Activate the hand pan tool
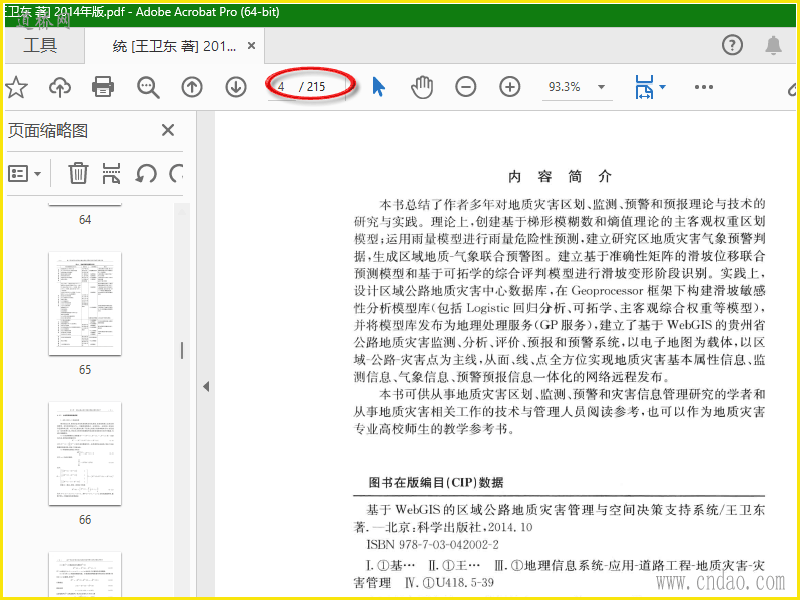Viewport: 800px width, 600px height. click(x=422, y=87)
